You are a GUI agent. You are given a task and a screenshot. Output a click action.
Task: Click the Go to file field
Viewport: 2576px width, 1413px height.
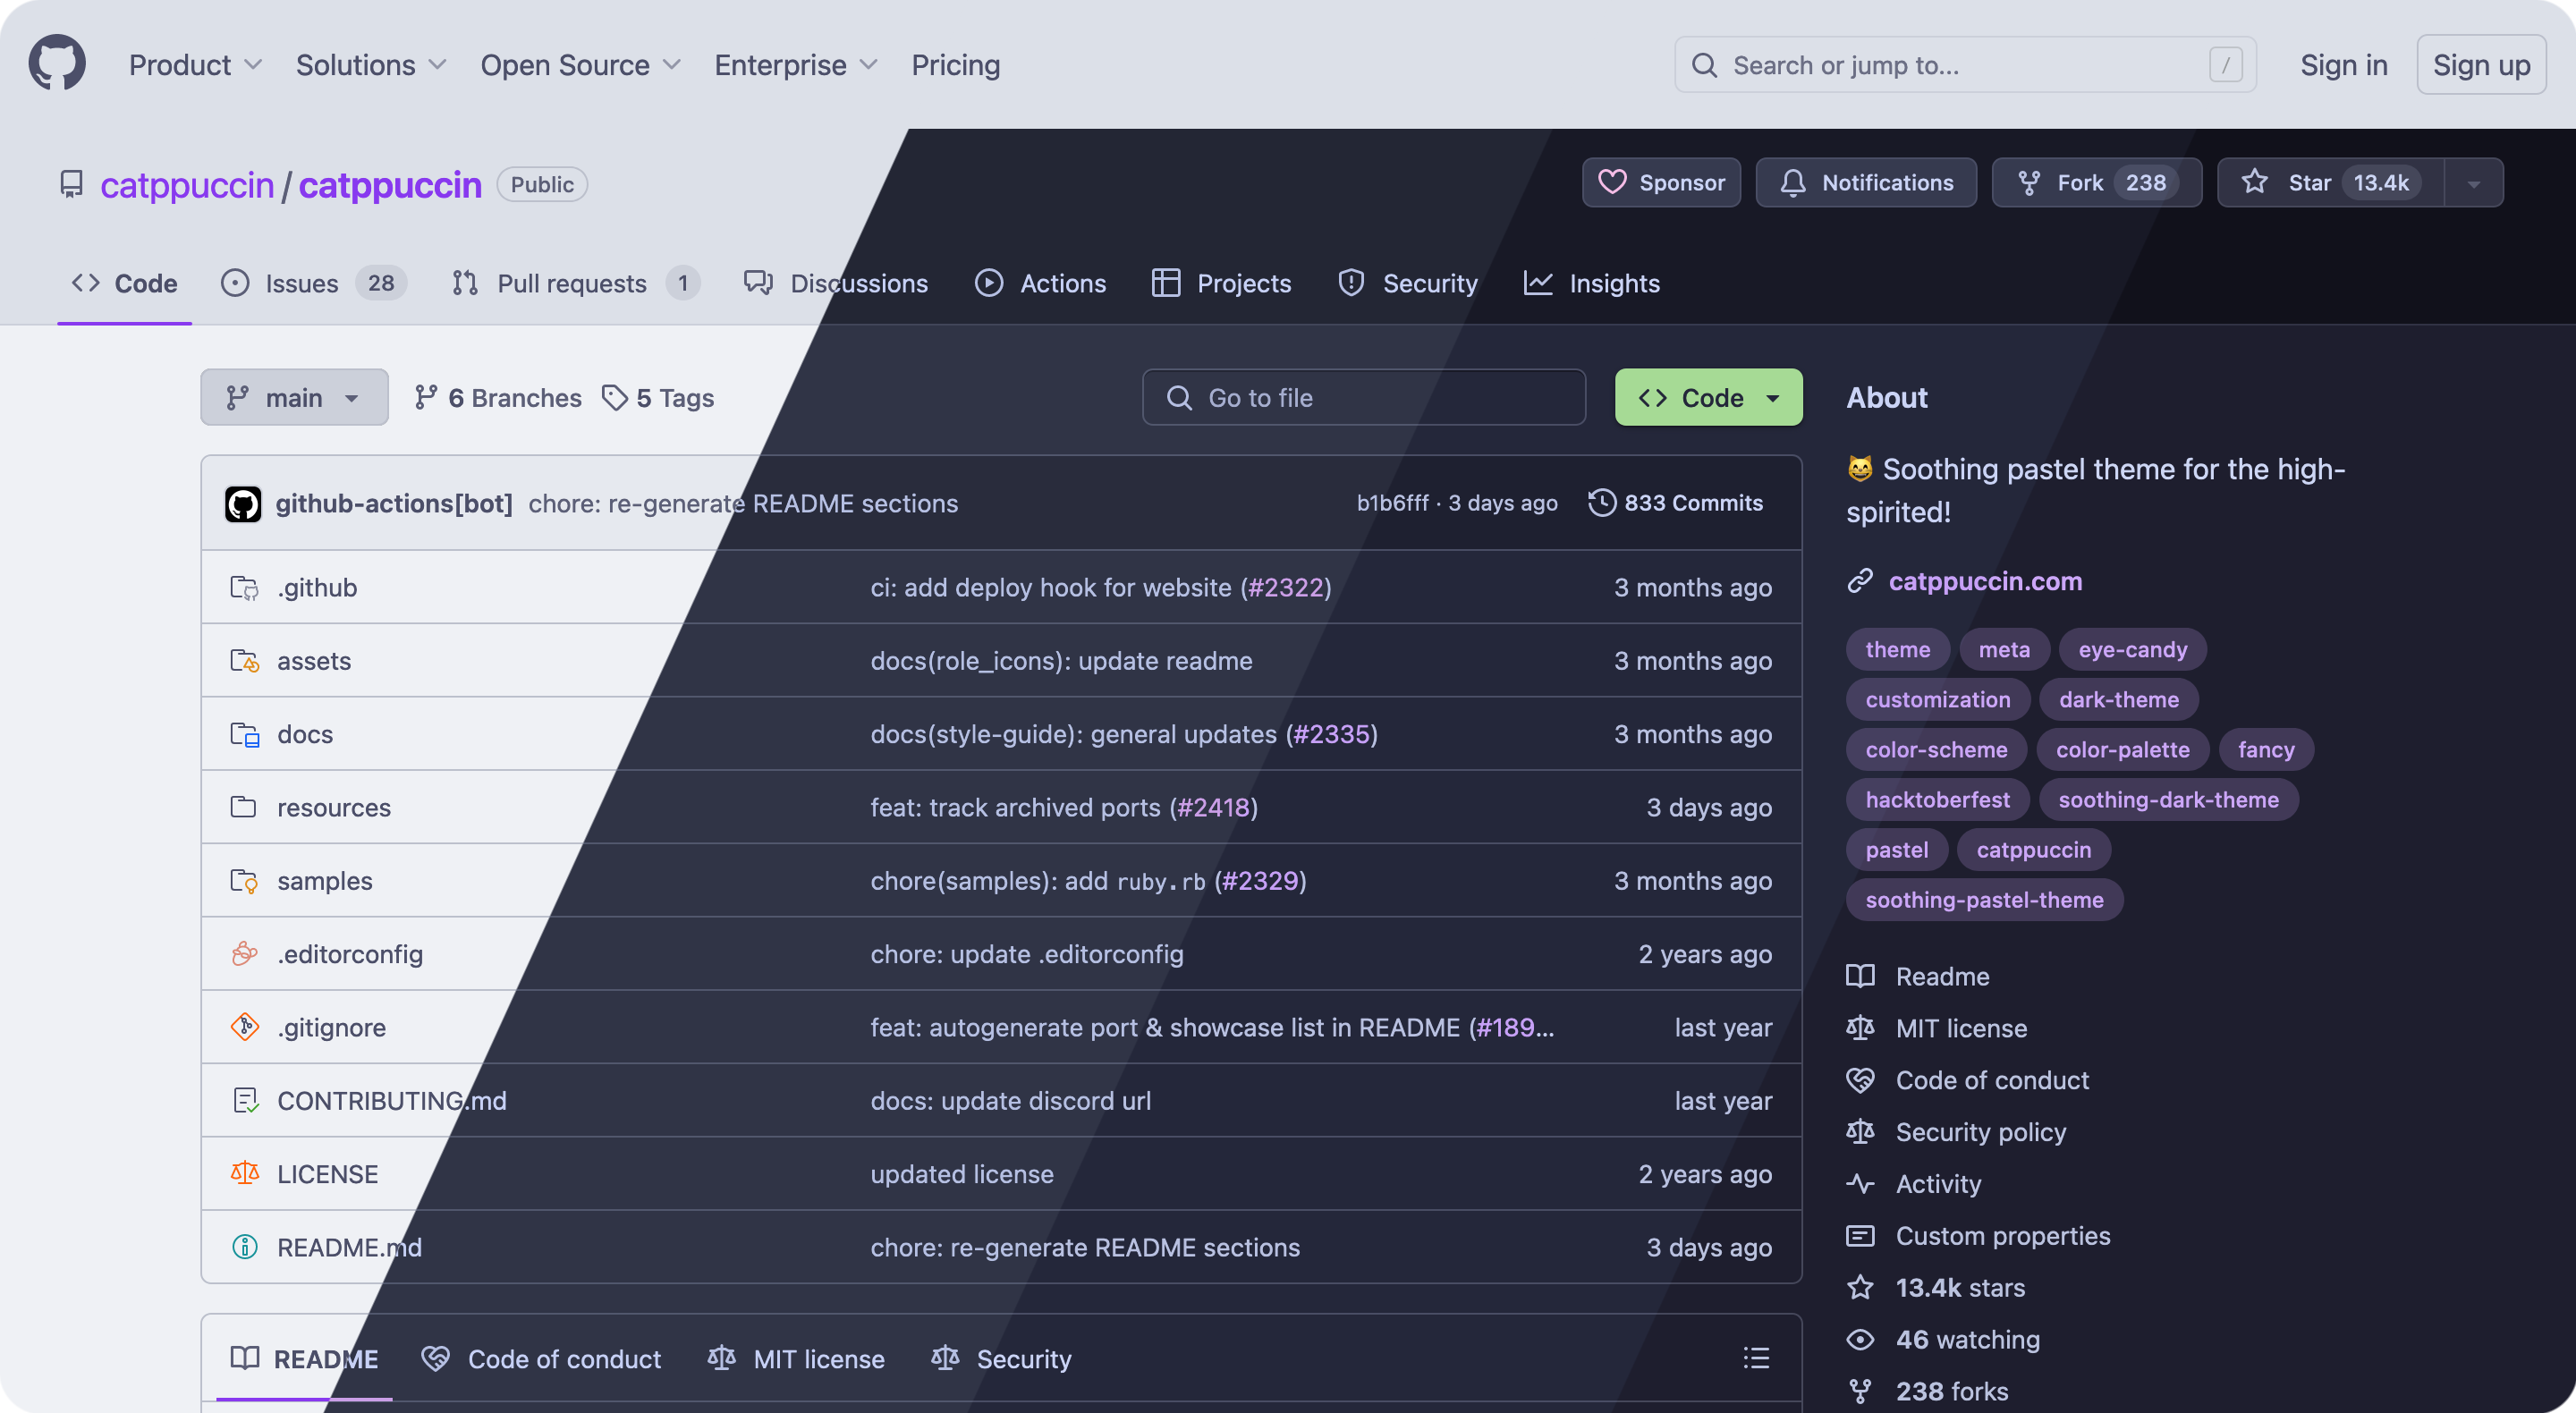pyautogui.click(x=1364, y=398)
